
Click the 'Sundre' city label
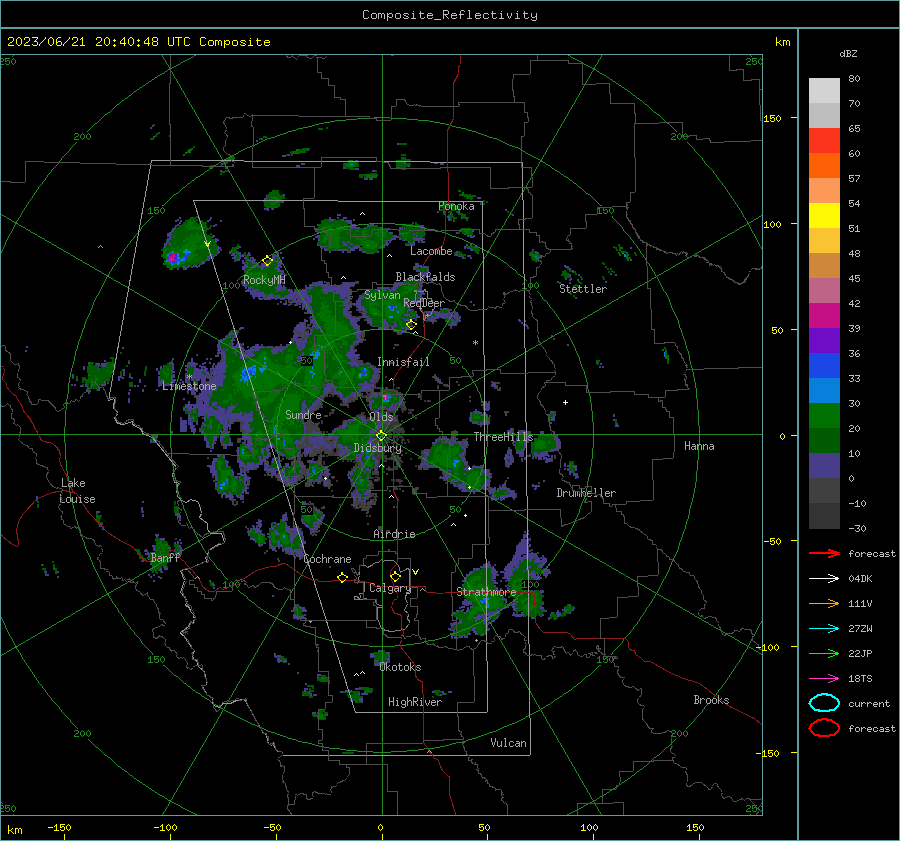pyautogui.click(x=303, y=414)
